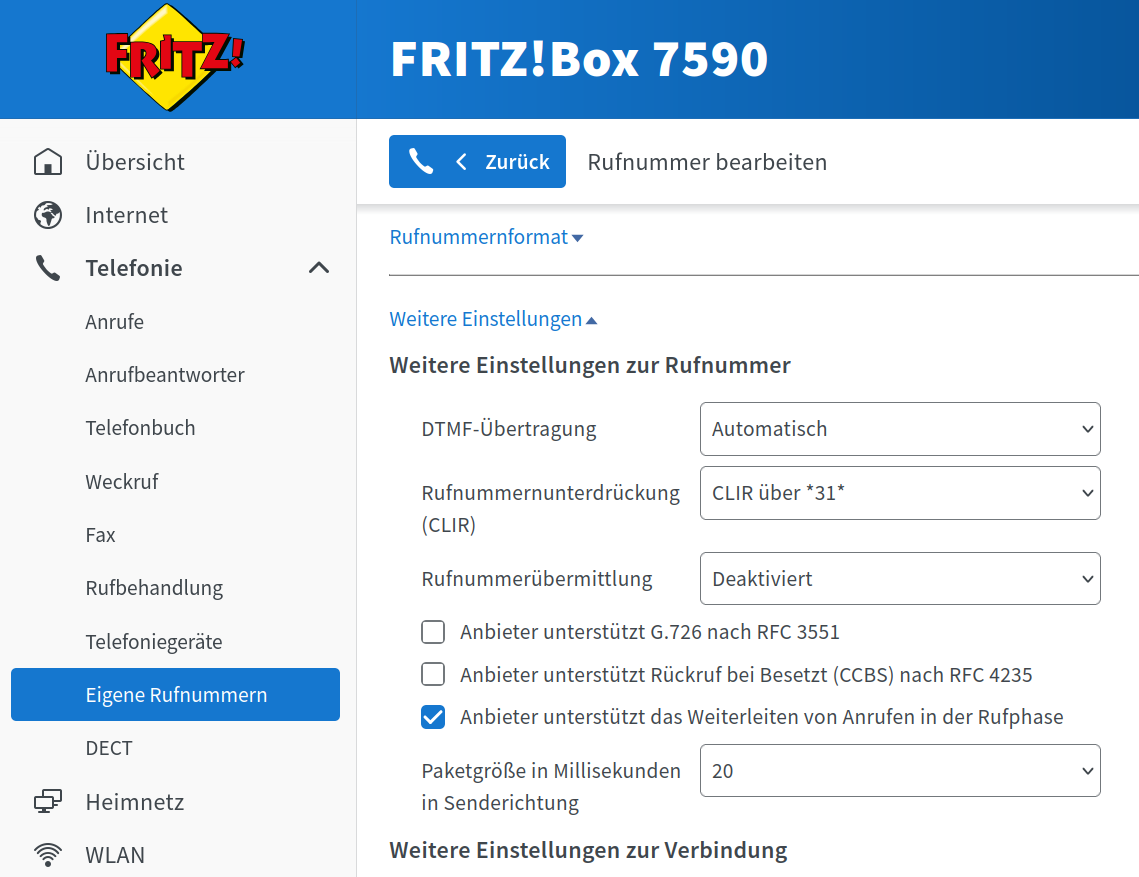
Task: Click the FRITZ!Box 7590 title
Action: pos(579,59)
